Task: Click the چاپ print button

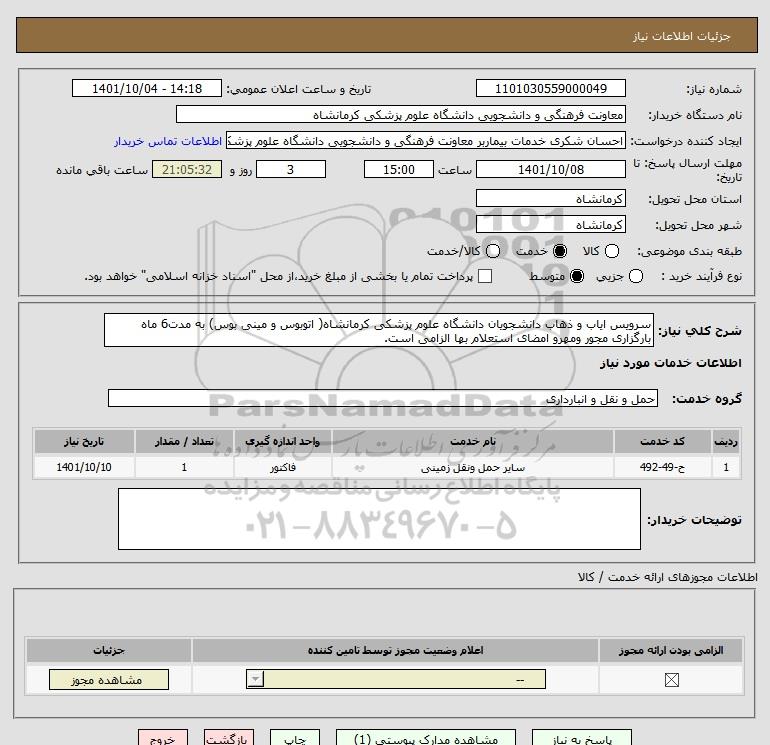Action: pos(295,738)
